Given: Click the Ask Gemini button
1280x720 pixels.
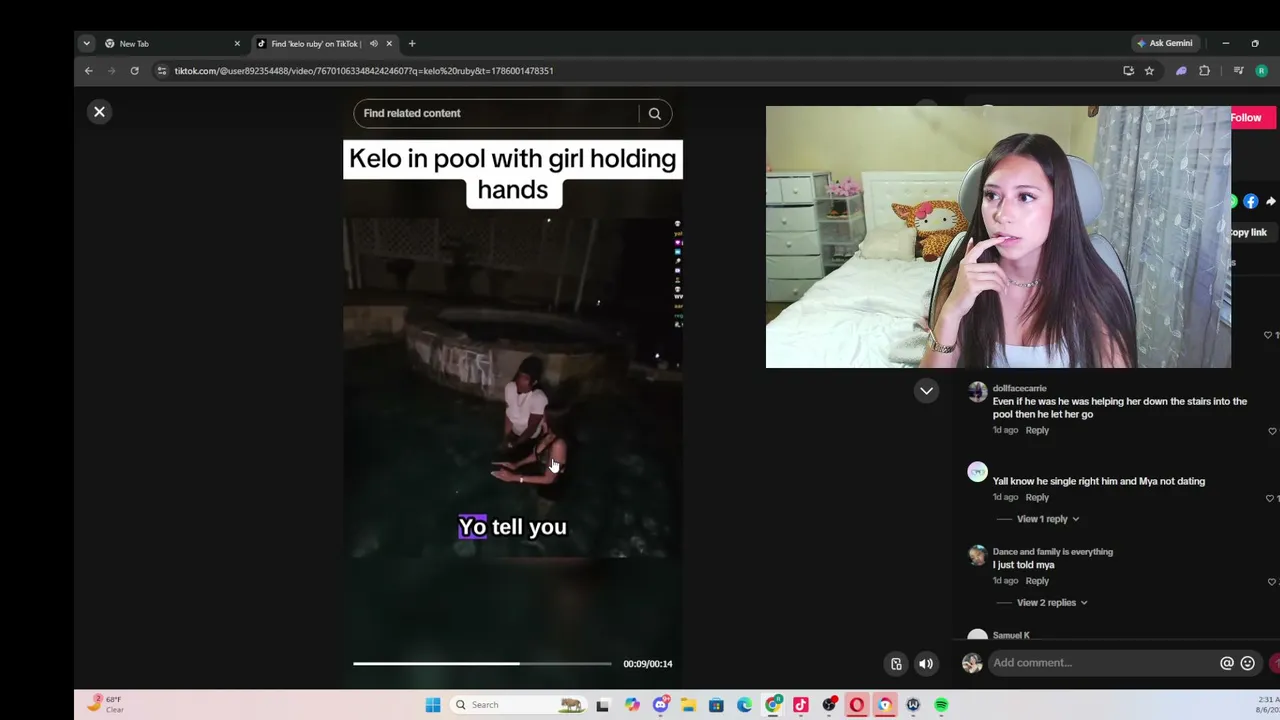Looking at the screenshot, I should point(1165,44).
